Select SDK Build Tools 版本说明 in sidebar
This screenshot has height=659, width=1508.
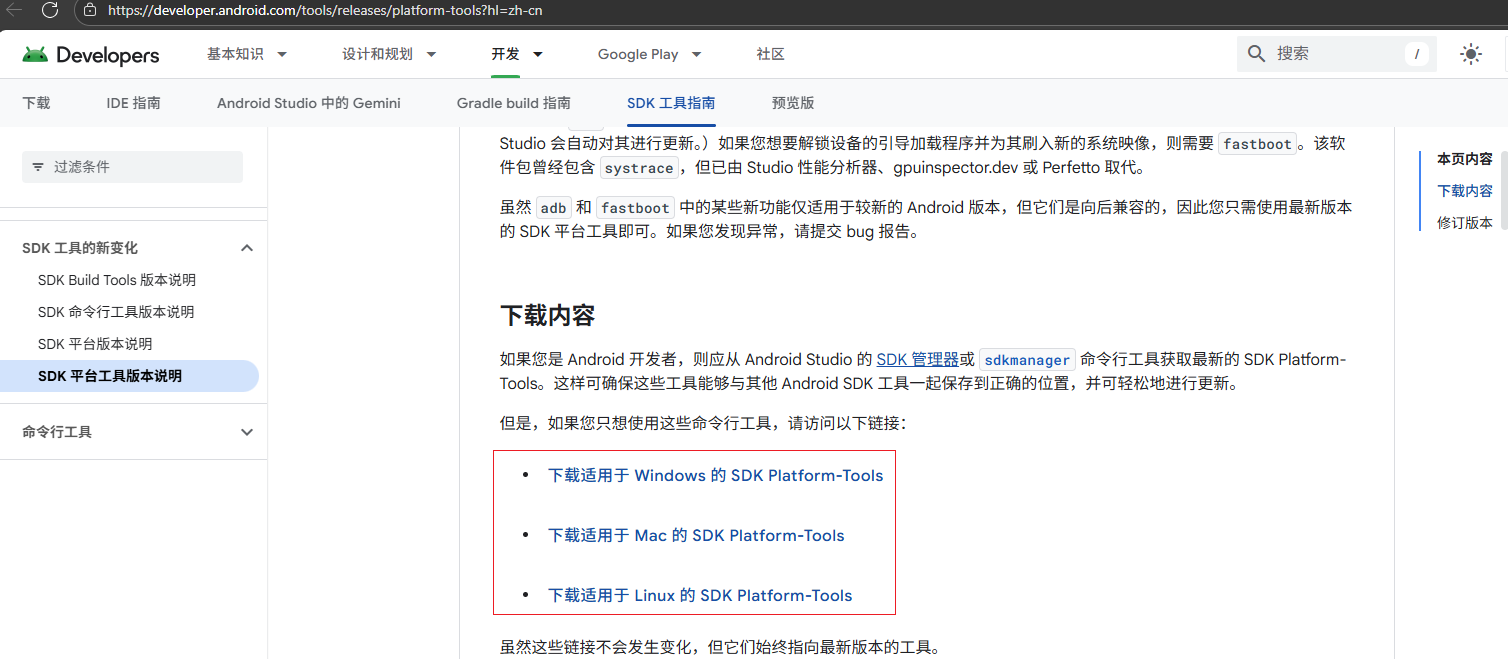coord(117,280)
